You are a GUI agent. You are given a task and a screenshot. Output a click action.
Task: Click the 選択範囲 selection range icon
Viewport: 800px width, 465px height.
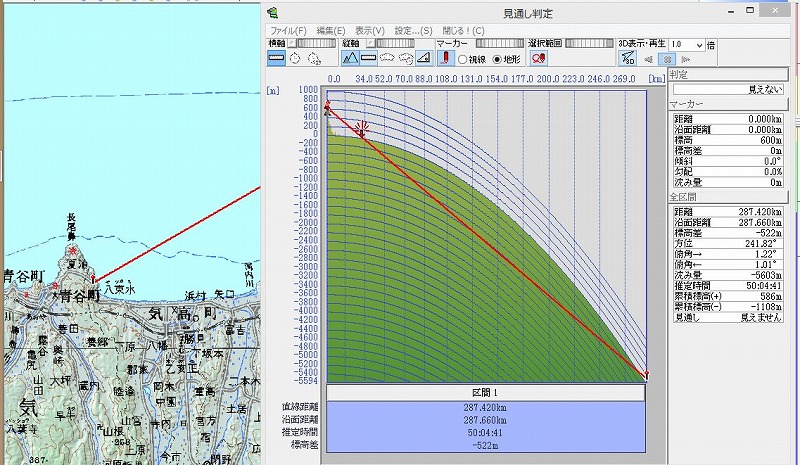tap(538, 58)
